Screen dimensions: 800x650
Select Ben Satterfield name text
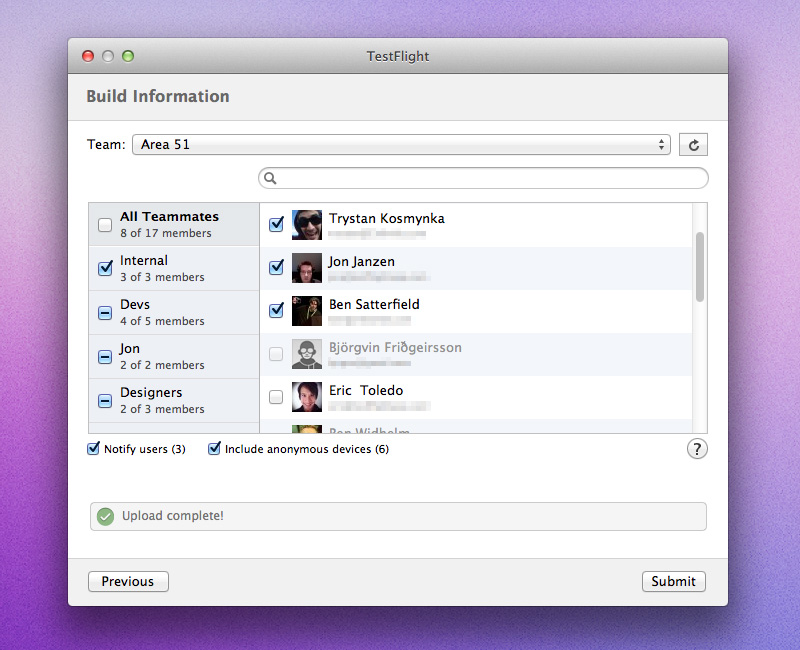pyautogui.click(x=374, y=305)
